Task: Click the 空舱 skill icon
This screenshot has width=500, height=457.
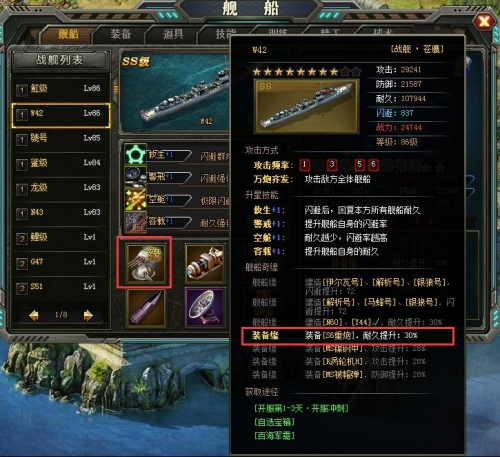Action: click(135, 199)
